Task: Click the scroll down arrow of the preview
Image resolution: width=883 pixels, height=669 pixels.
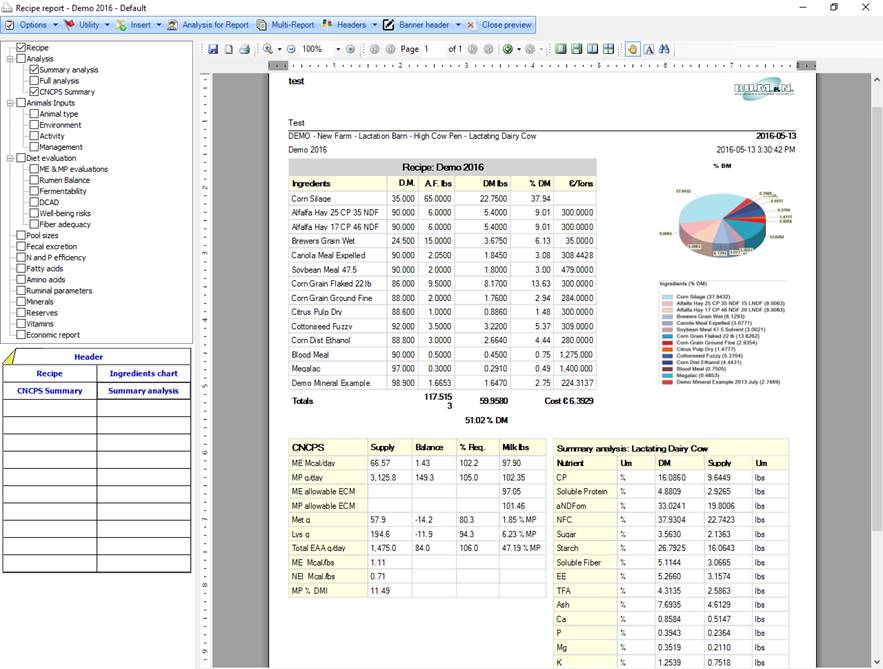Action: point(877,662)
